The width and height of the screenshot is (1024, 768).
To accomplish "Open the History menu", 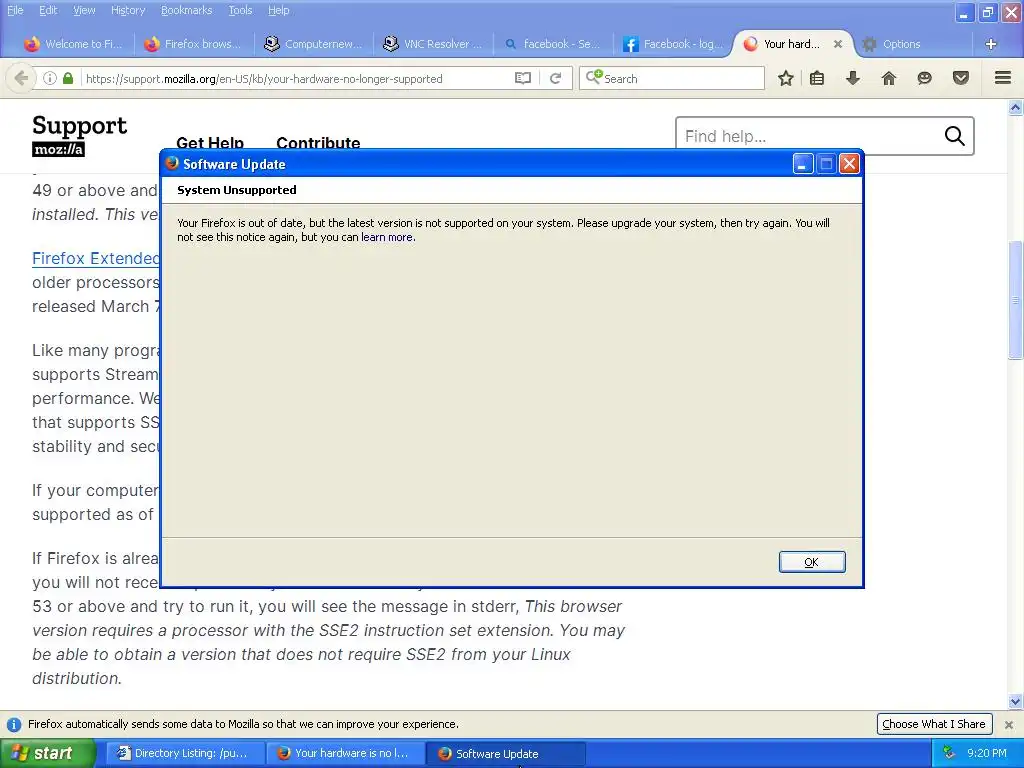I will point(127,10).
